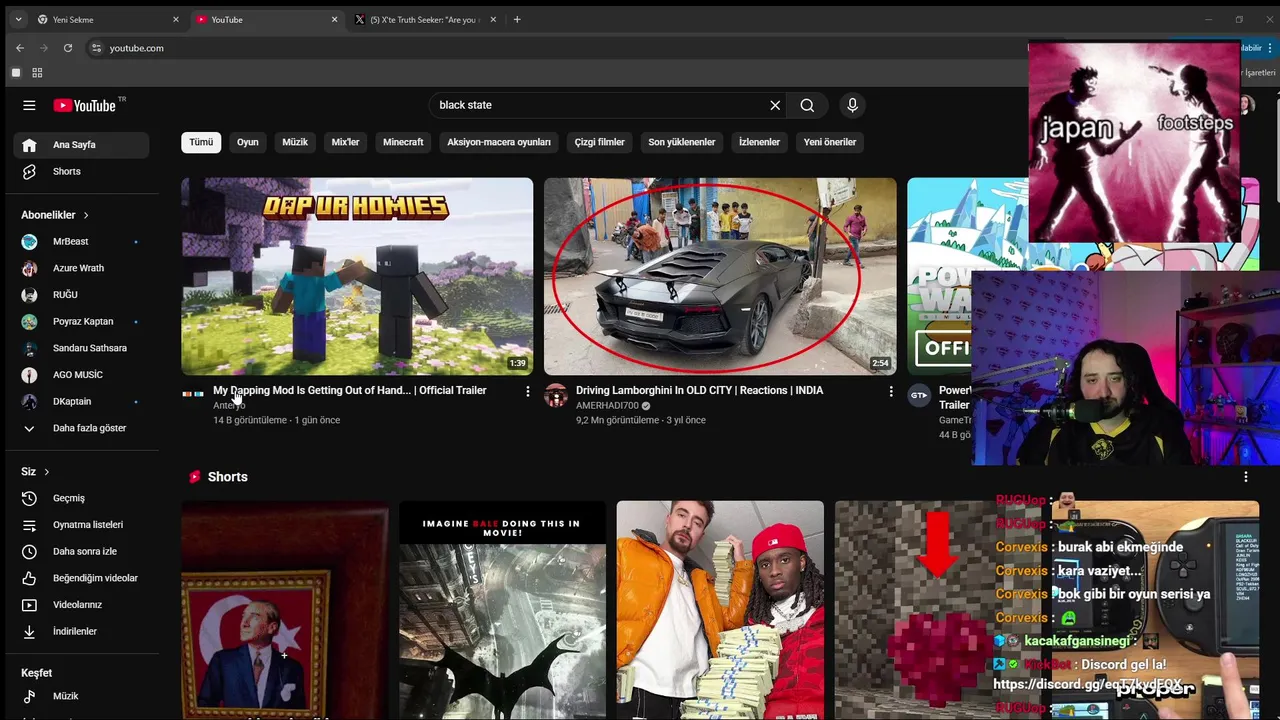1280x720 pixels.
Task: Reload the page in the browser
Action: 67,48
